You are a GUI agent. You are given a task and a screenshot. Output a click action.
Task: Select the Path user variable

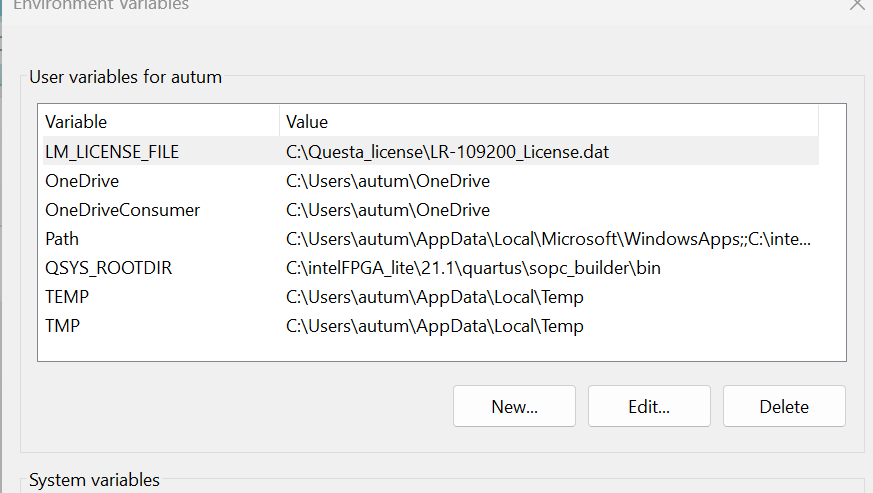[x=62, y=239]
